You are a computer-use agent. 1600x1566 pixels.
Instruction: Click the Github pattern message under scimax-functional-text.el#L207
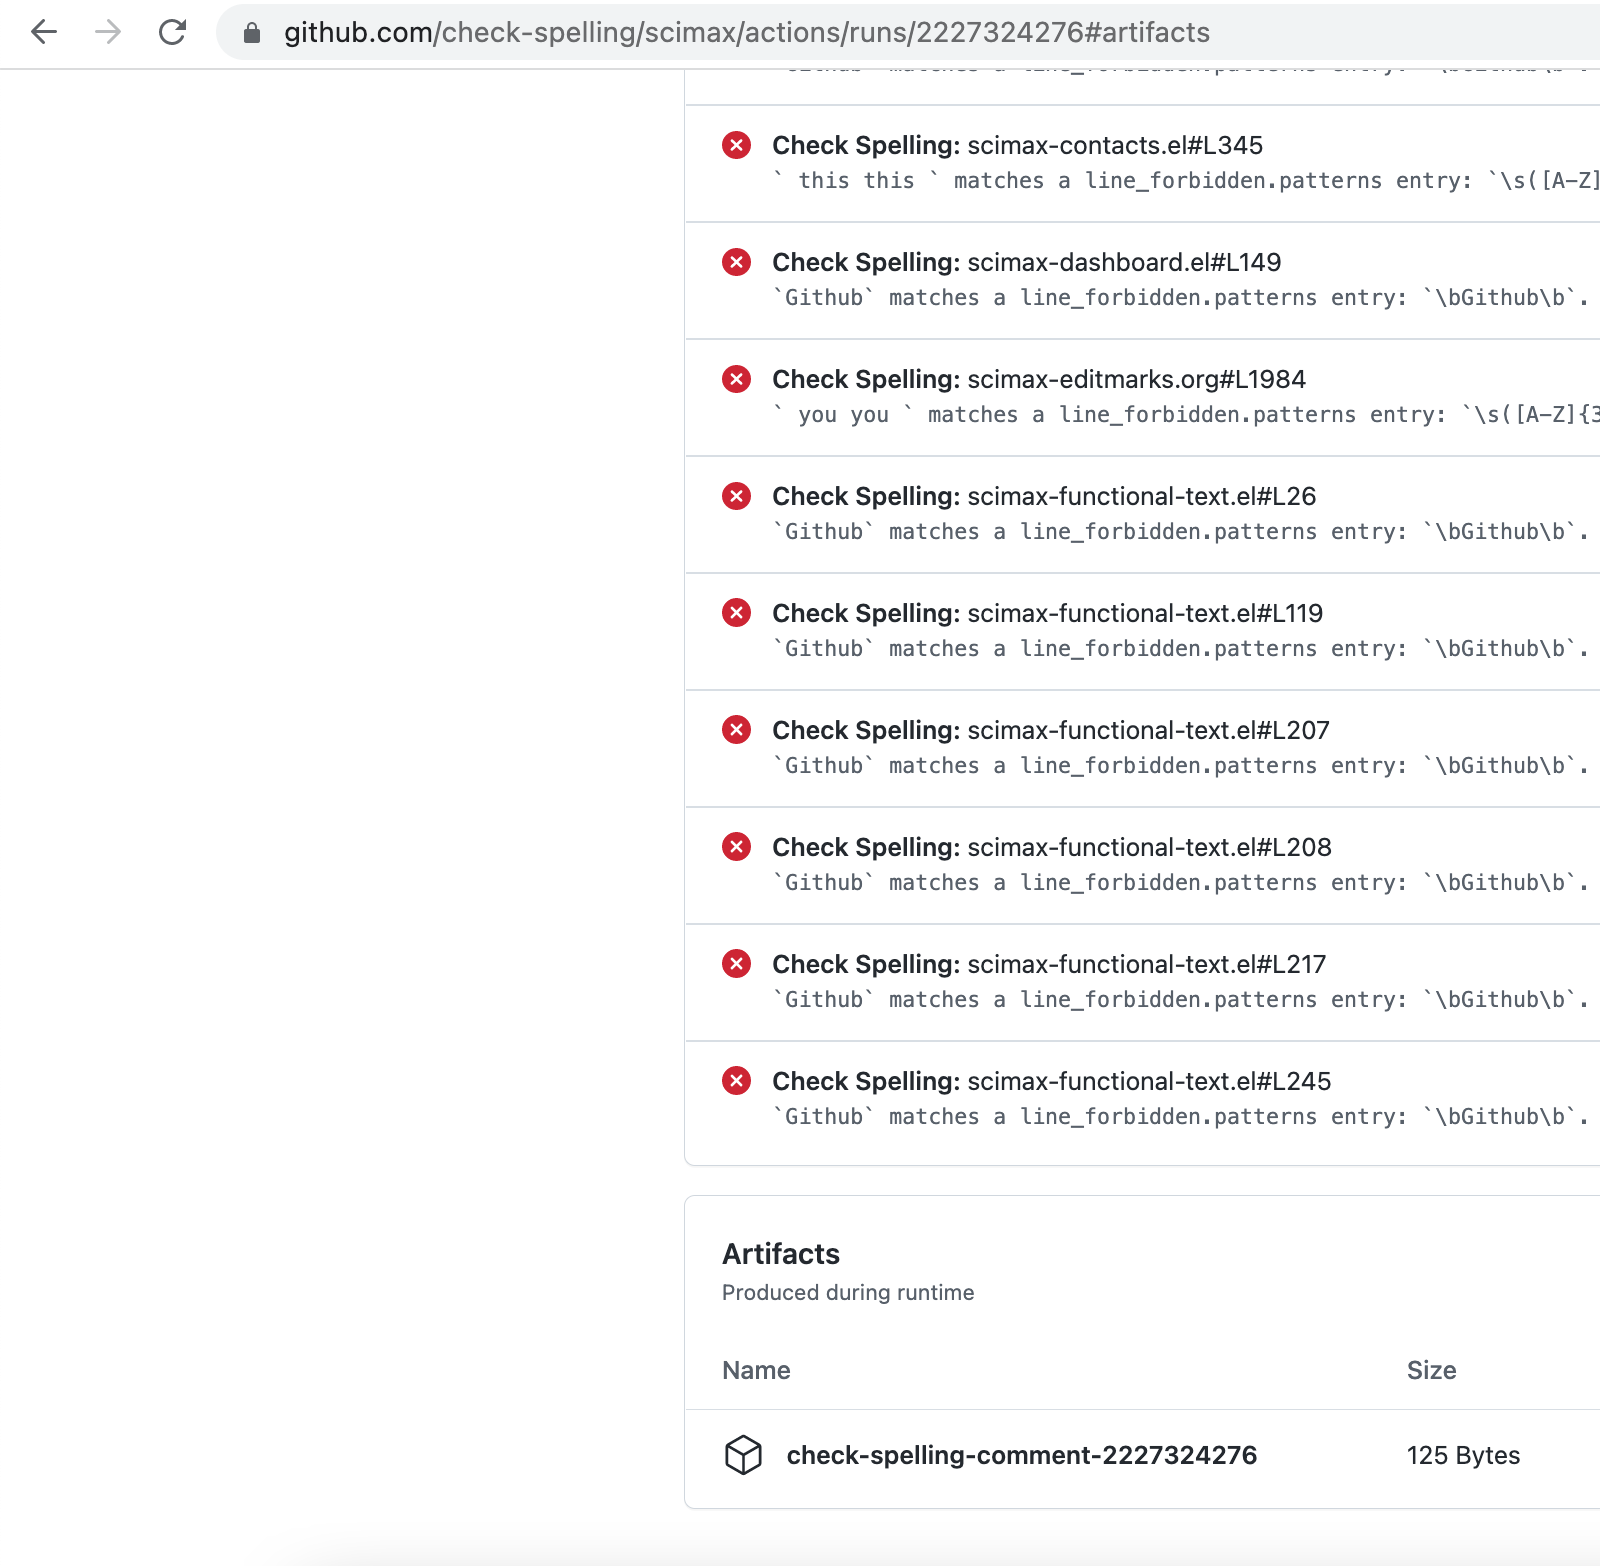coord(1180,766)
